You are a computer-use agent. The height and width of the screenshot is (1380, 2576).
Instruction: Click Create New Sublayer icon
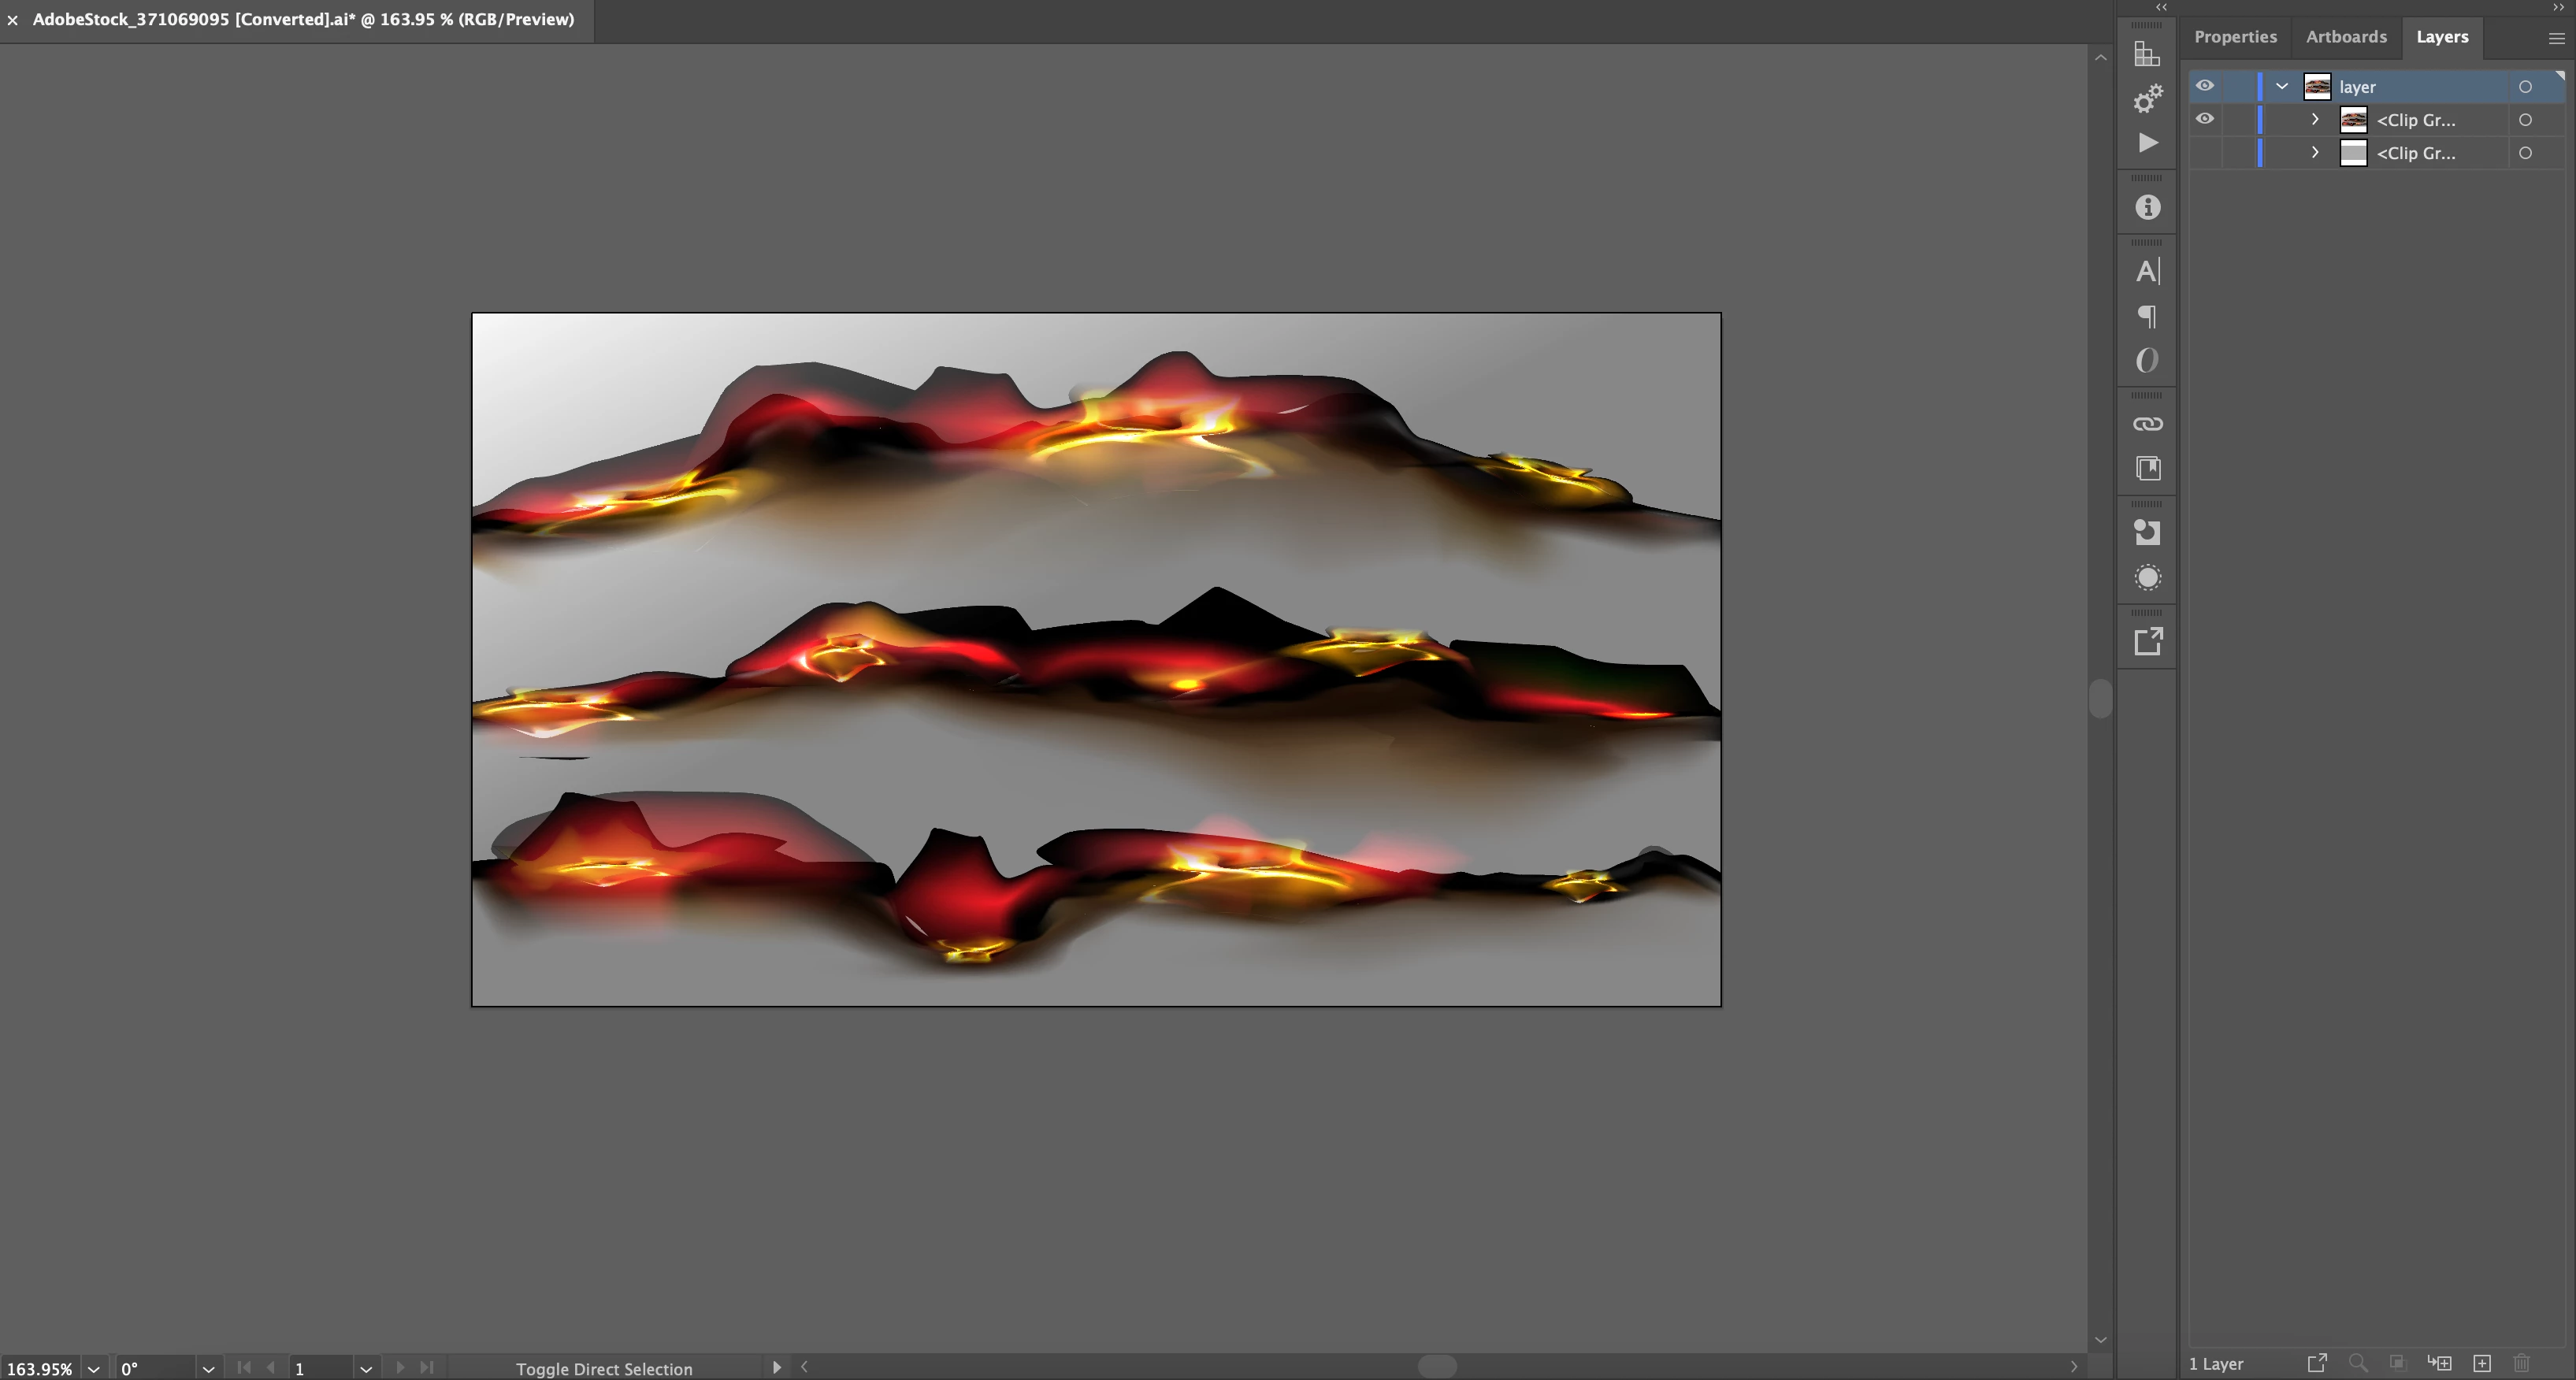2439,1363
